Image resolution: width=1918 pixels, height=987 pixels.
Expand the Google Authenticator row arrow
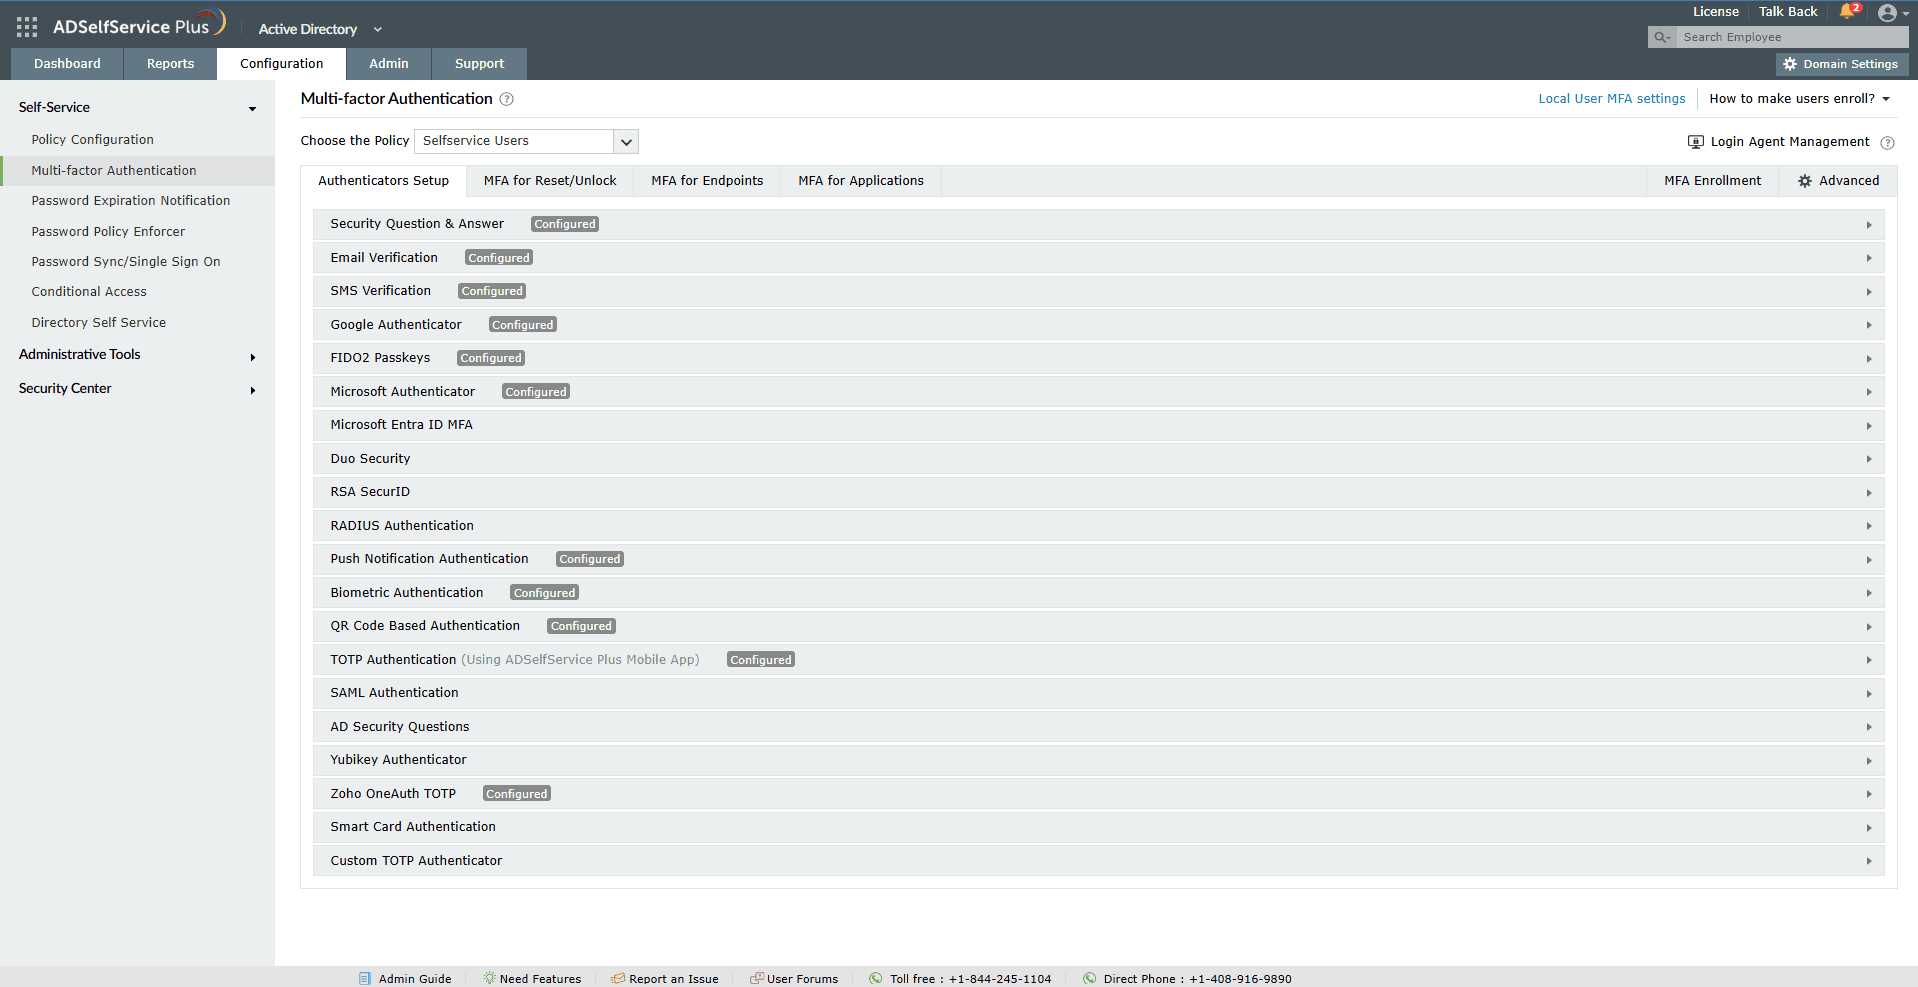click(1868, 325)
